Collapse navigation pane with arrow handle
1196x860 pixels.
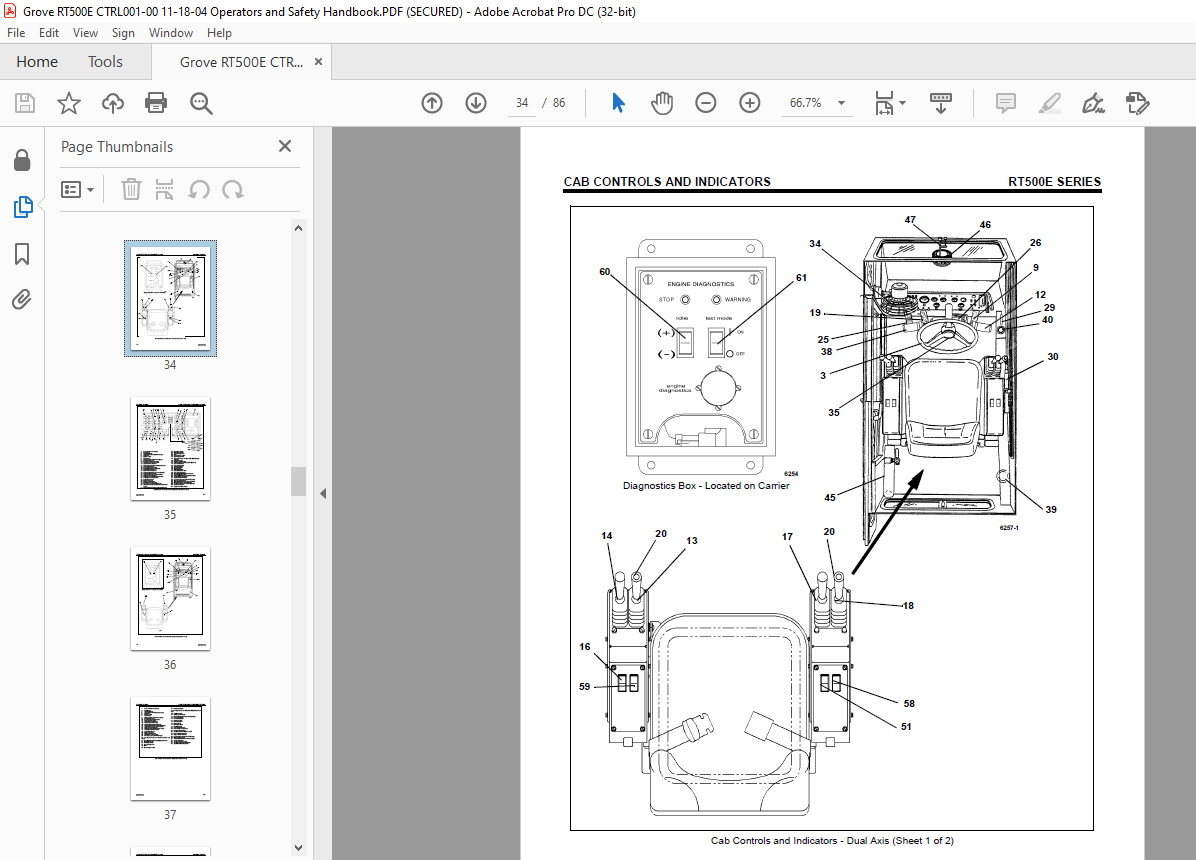323,494
